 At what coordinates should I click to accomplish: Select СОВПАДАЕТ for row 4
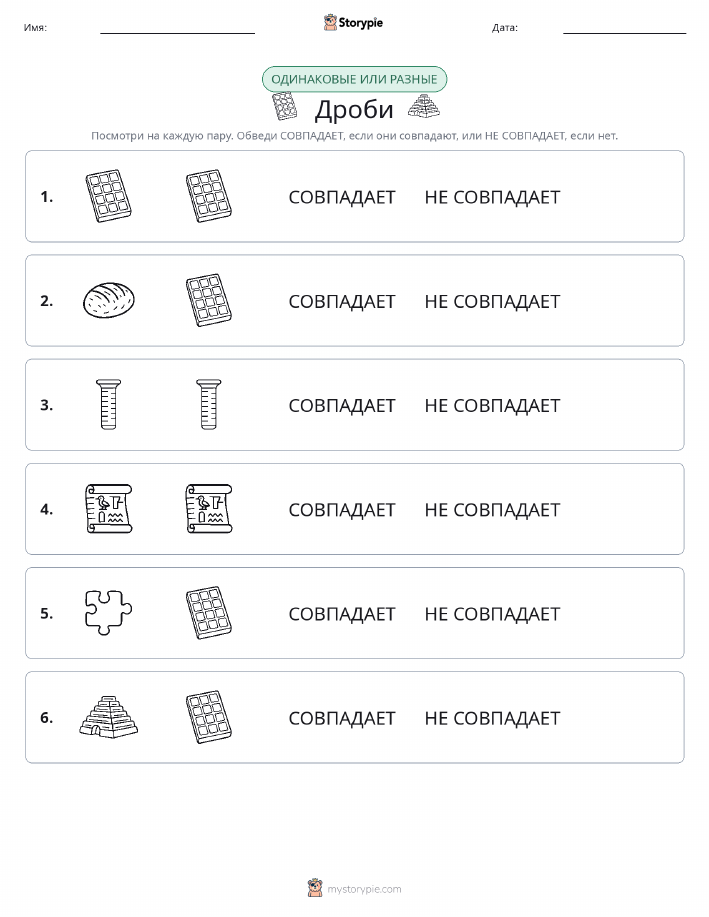click(x=342, y=510)
